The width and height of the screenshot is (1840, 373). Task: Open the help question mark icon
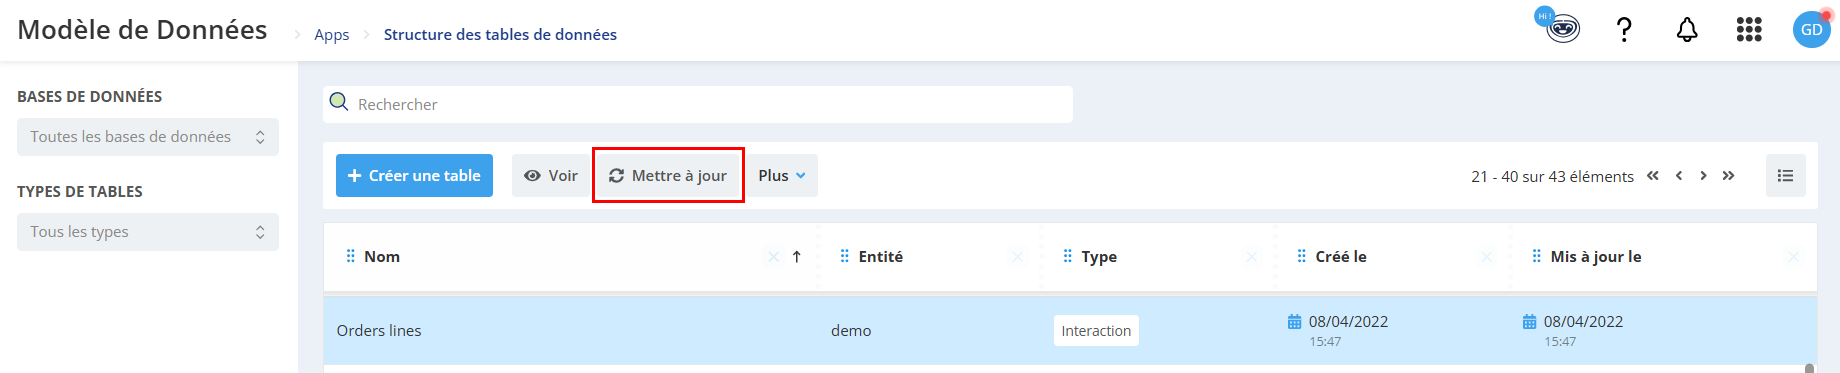[1625, 30]
